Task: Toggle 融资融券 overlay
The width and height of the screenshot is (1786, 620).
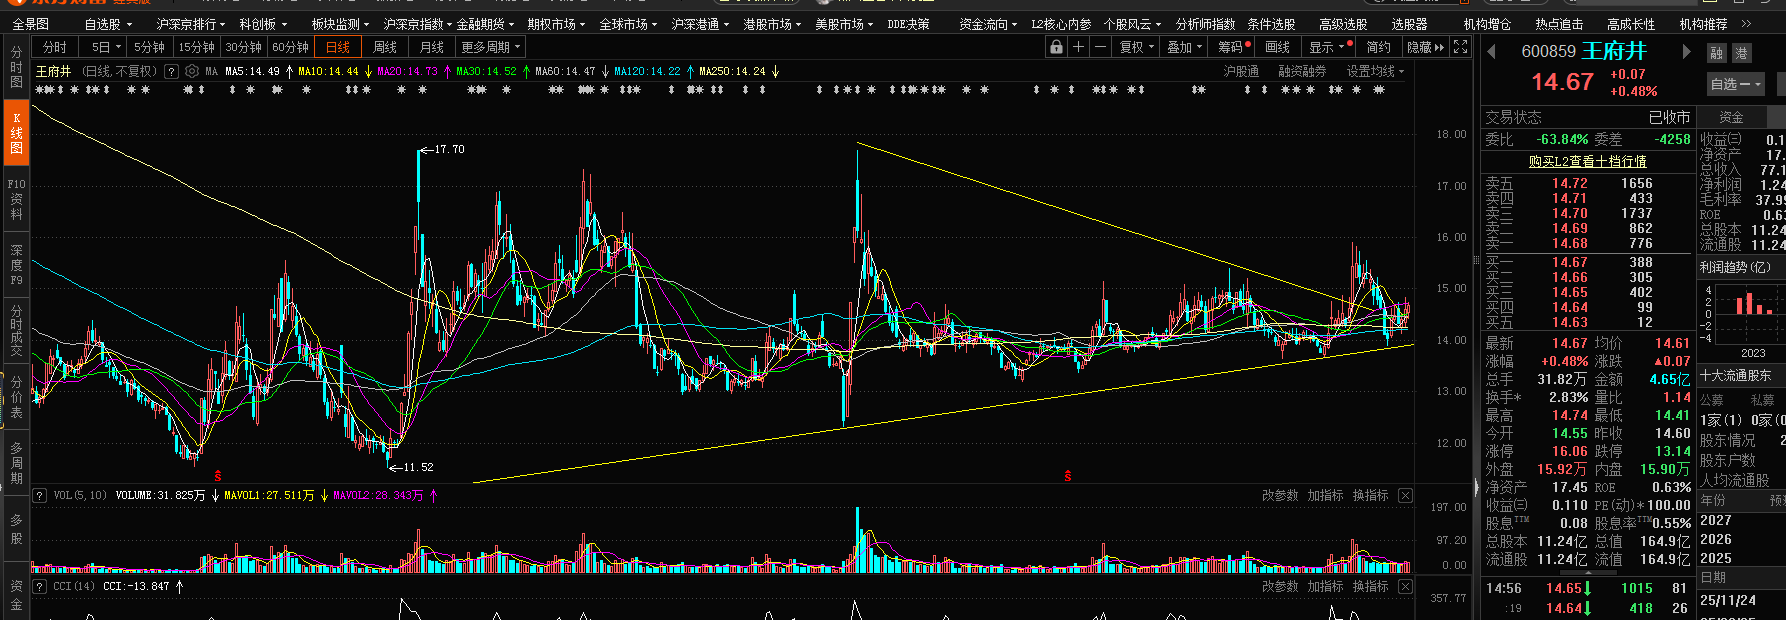Action: tap(1302, 71)
